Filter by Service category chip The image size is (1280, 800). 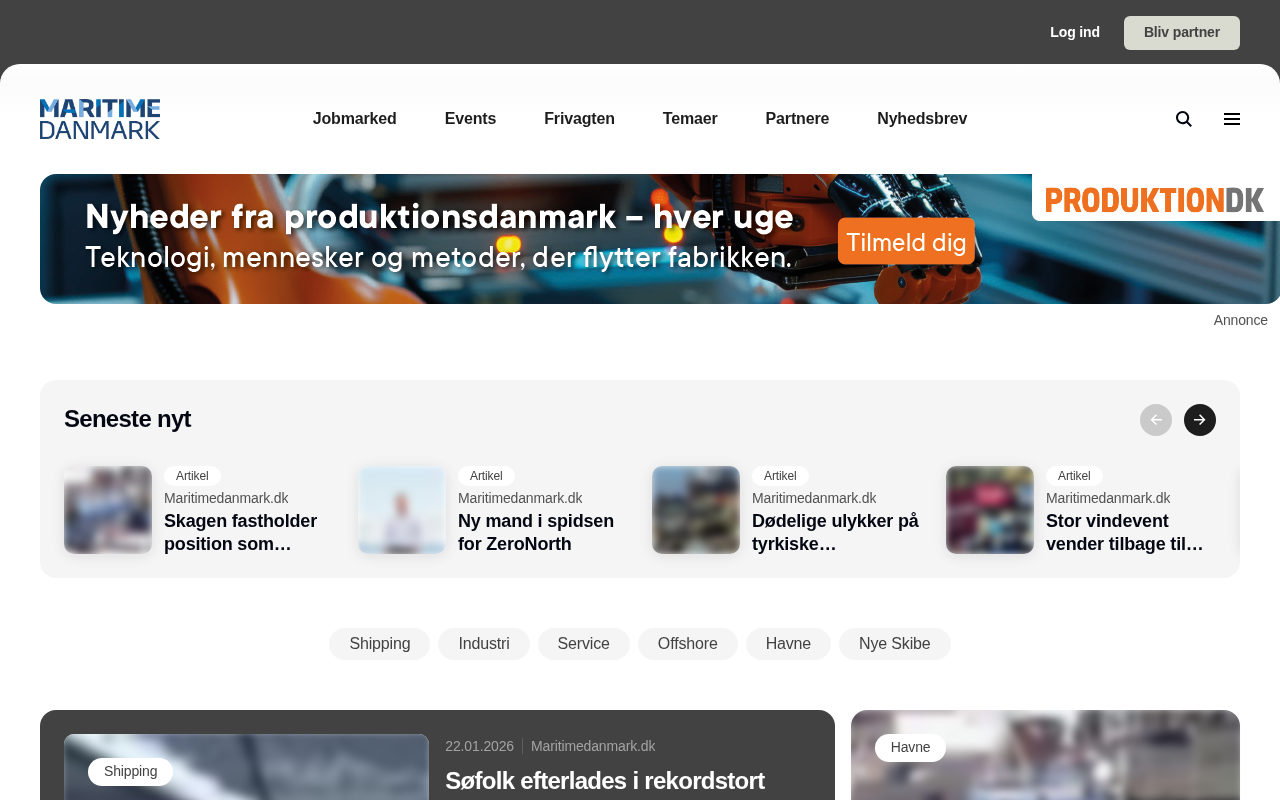tap(584, 644)
